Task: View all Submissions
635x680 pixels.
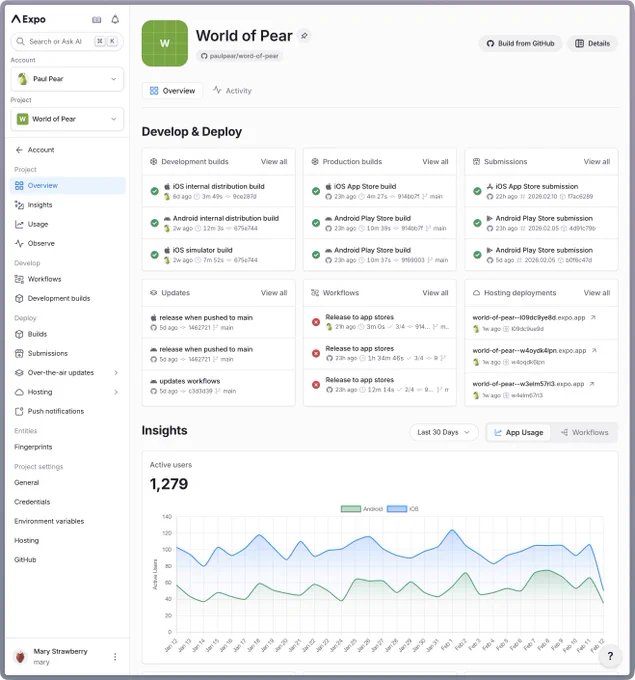Action: click(596, 162)
